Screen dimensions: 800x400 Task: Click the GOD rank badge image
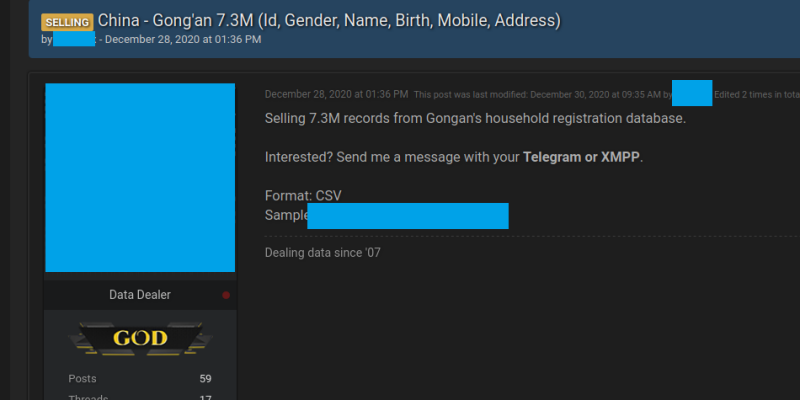tap(140, 338)
